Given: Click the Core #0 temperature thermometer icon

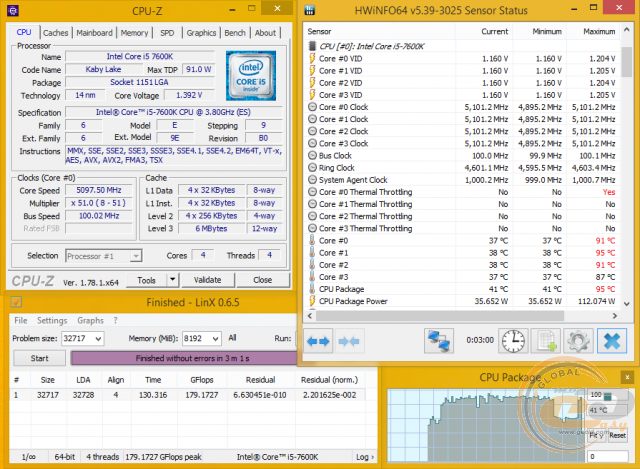Looking at the screenshot, I should click(312, 240).
